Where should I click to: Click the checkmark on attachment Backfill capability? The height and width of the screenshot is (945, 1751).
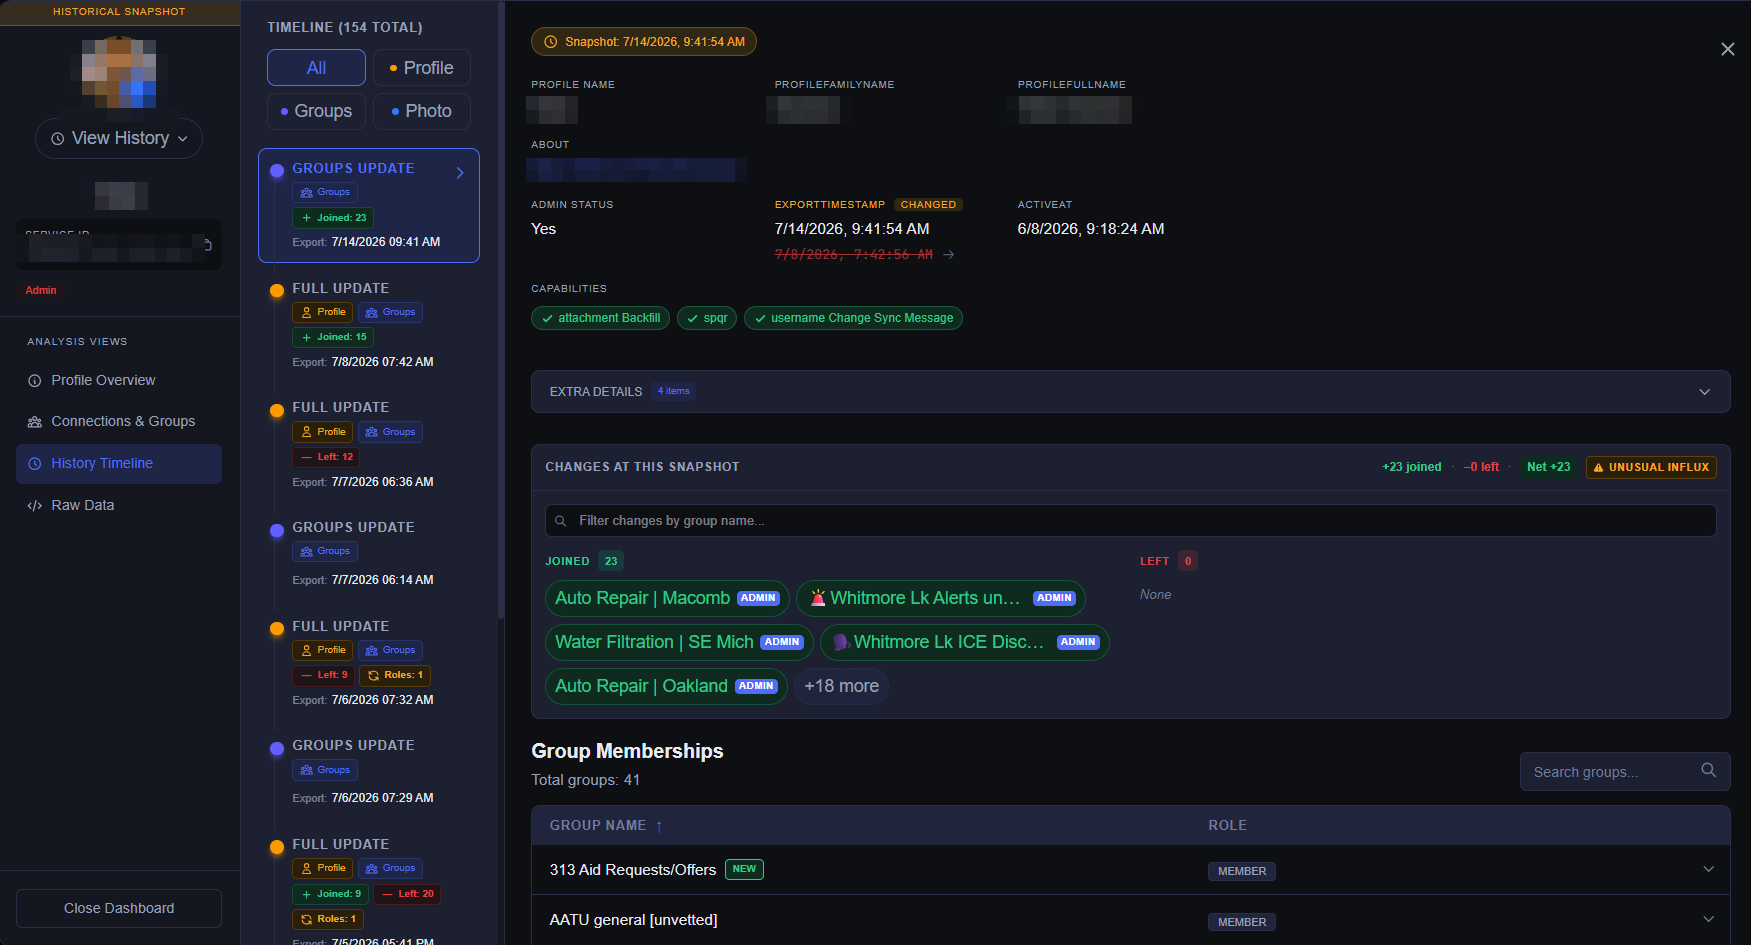pos(547,319)
